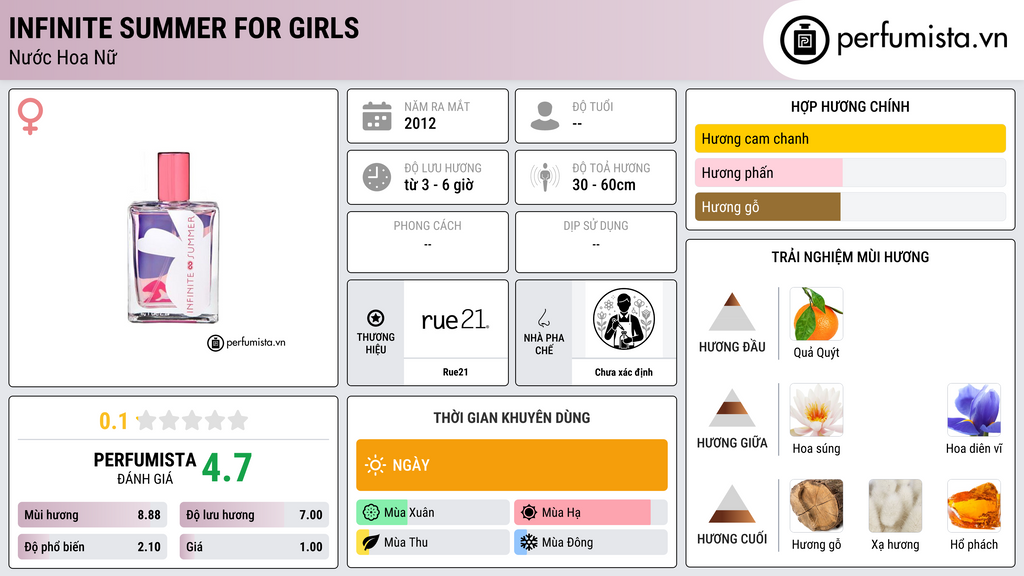Click the perfumer illustration Chưa xác định

pyautogui.click(x=624, y=319)
